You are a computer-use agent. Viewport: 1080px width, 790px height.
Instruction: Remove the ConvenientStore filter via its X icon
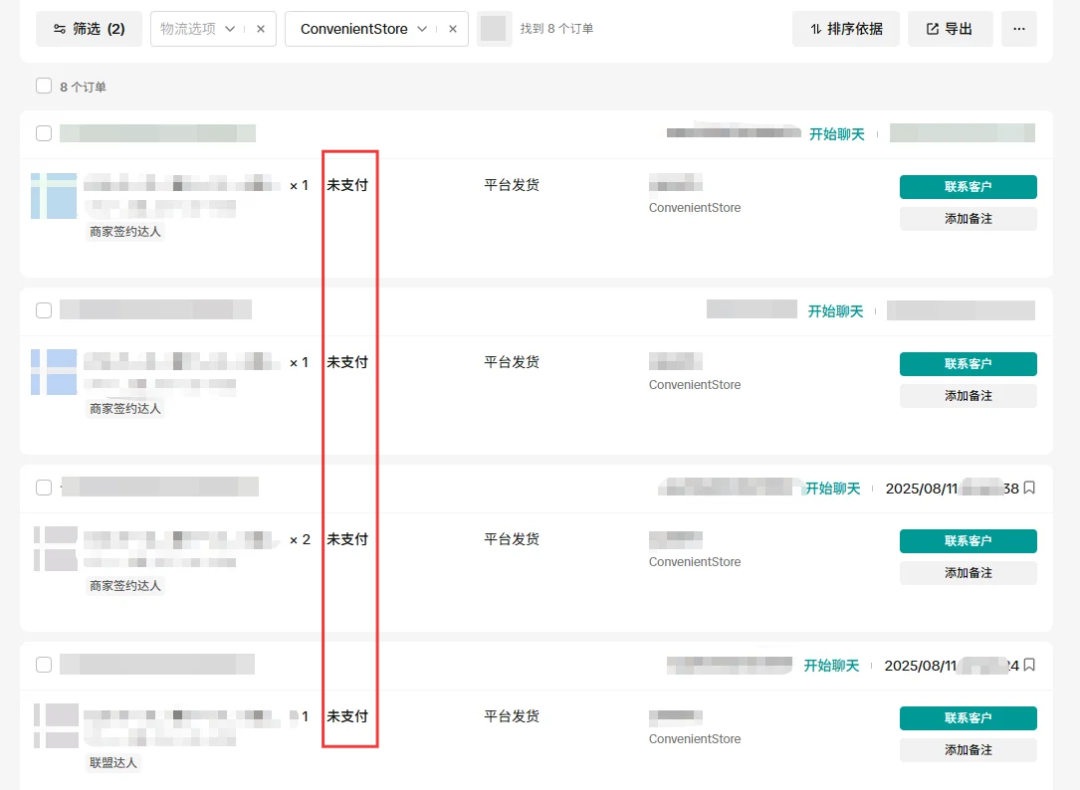pos(453,29)
